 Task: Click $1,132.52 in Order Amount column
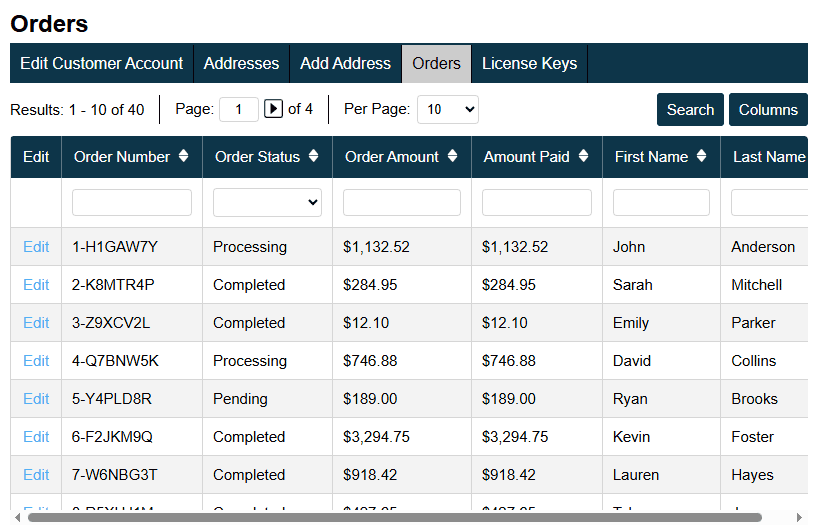pyautogui.click(x=376, y=247)
